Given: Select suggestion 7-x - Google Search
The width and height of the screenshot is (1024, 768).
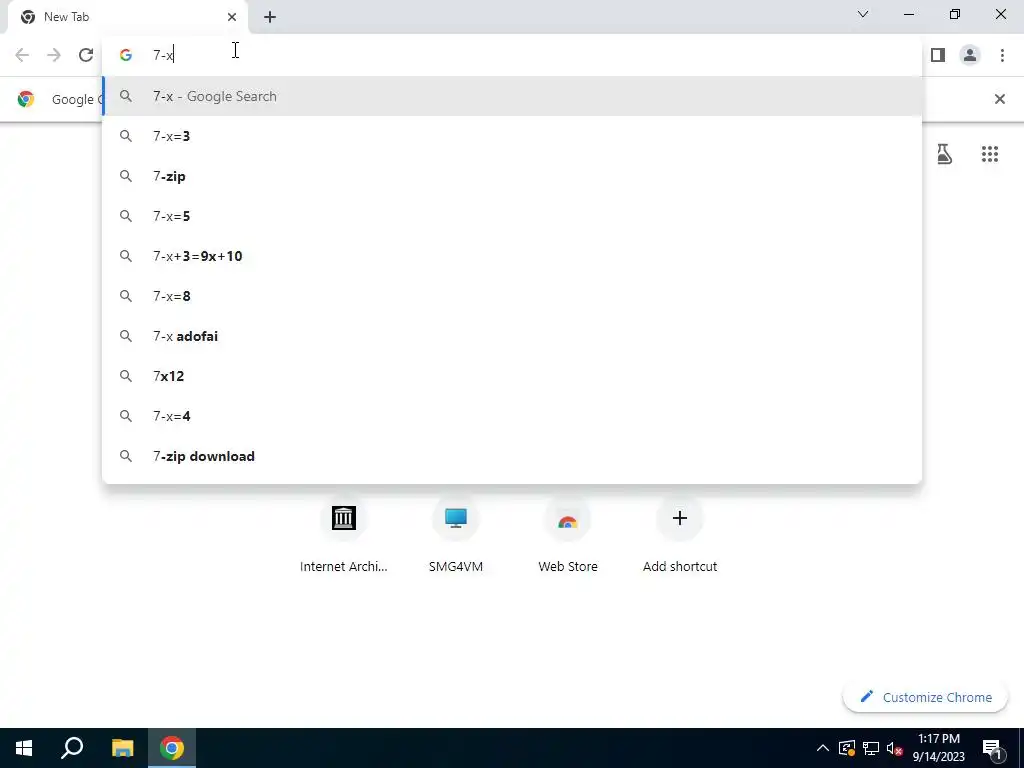Looking at the screenshot, I should (x=512, y=96).
